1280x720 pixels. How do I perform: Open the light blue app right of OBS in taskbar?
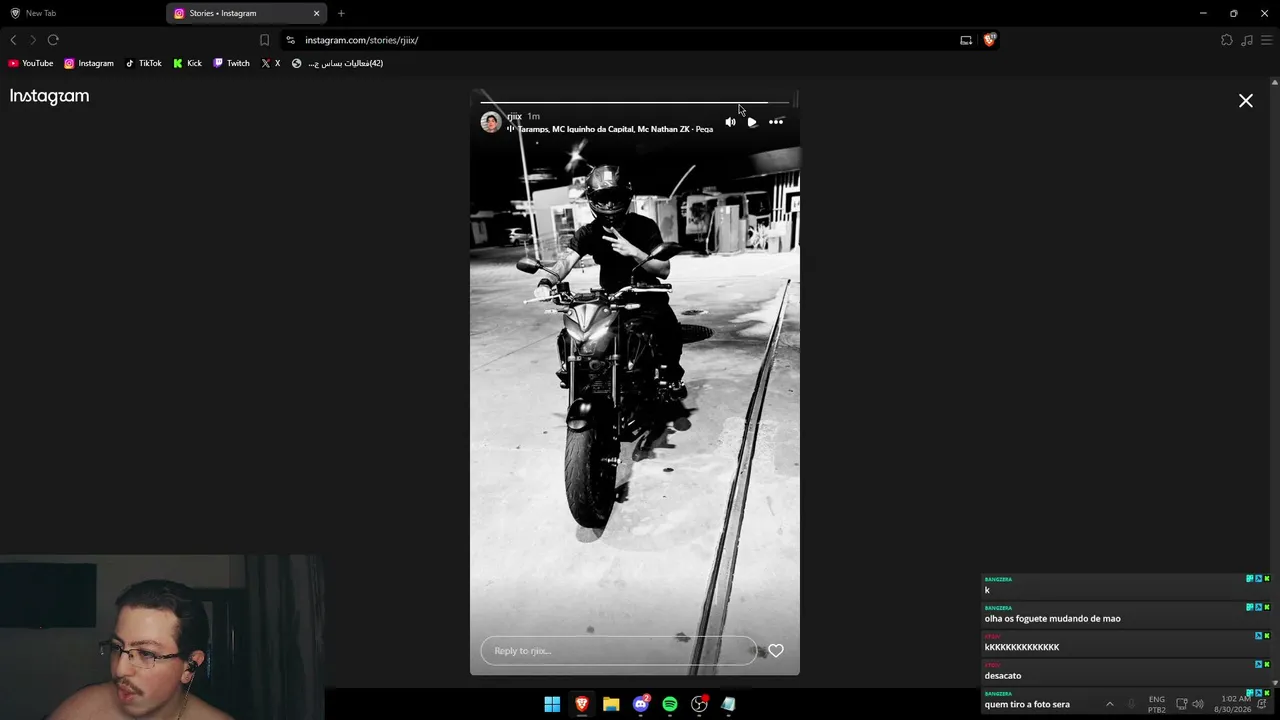pos(729,704)
